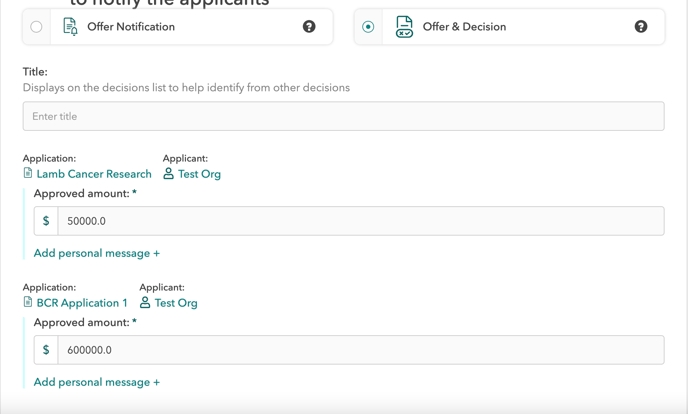The image size is (688, 414).
Task: Open the BCR Application 1 link
Action: (82, 303)
